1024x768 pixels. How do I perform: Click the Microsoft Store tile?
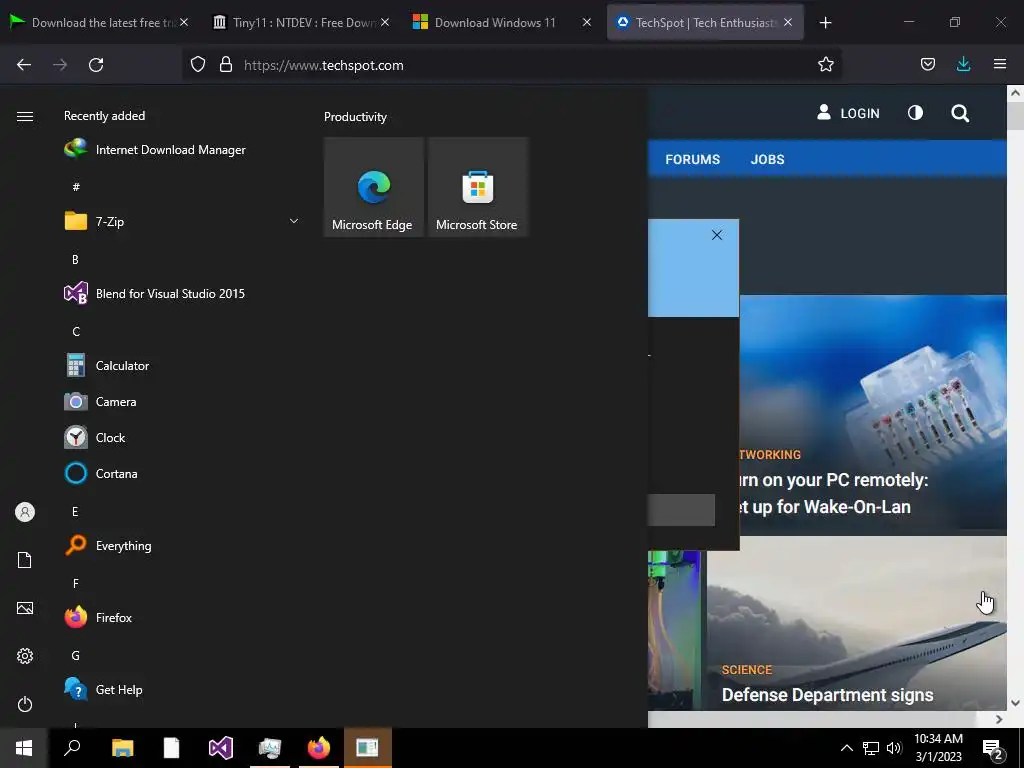click(477, 187)
